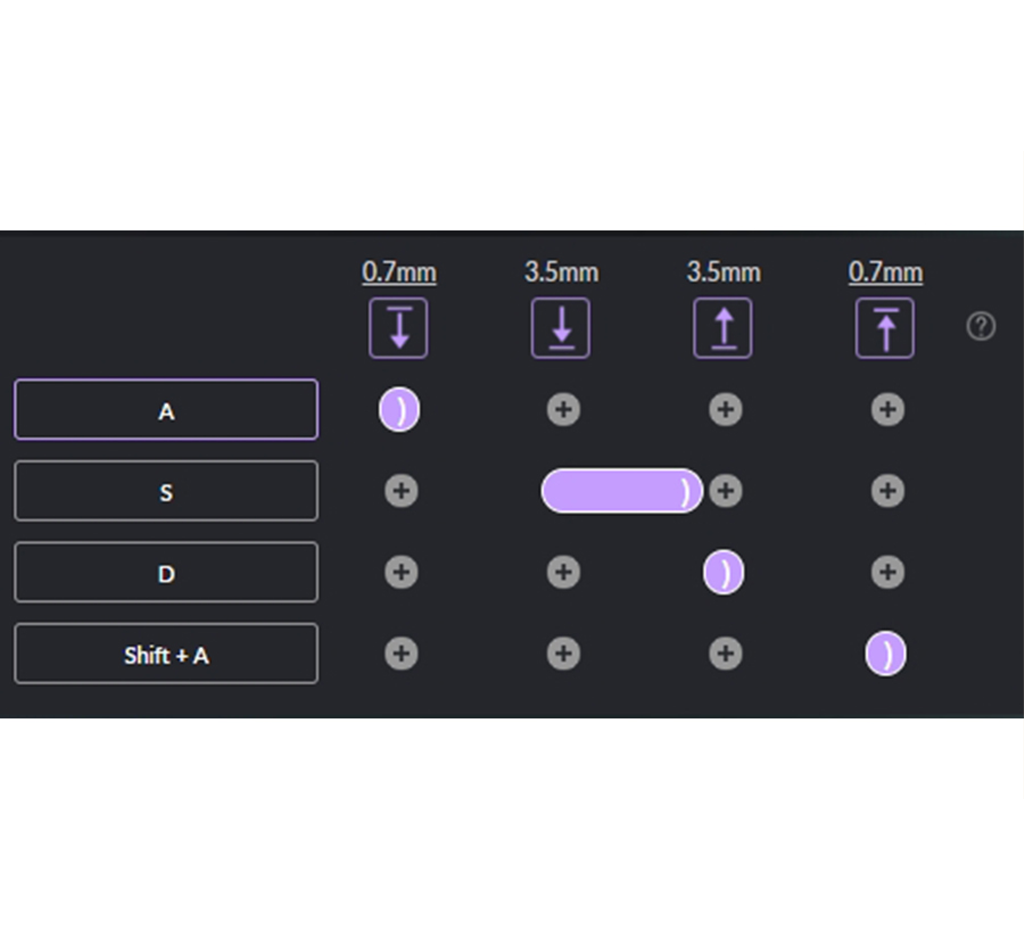Click the purple trigger point in row A
Image resolution: width=1024 pixels, height=950 pixels.
coord(399,410)
